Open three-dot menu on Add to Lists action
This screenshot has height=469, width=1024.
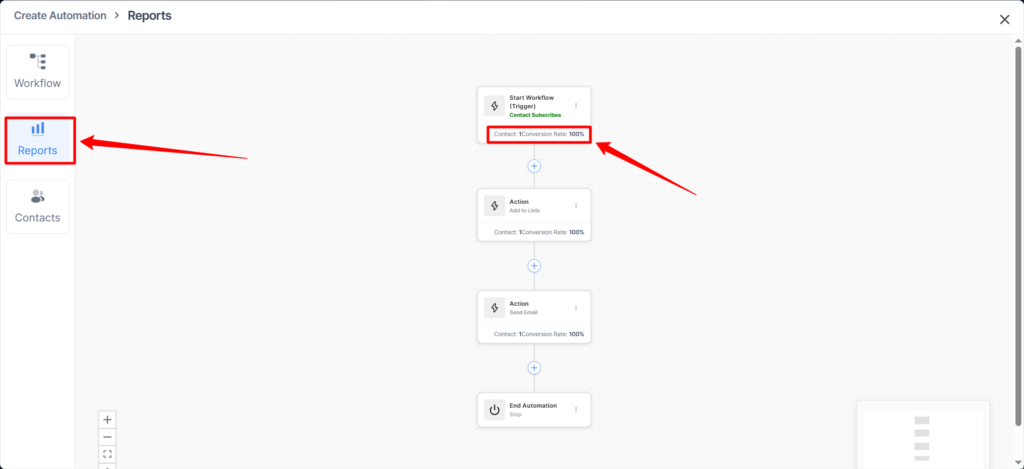[576, 206]
